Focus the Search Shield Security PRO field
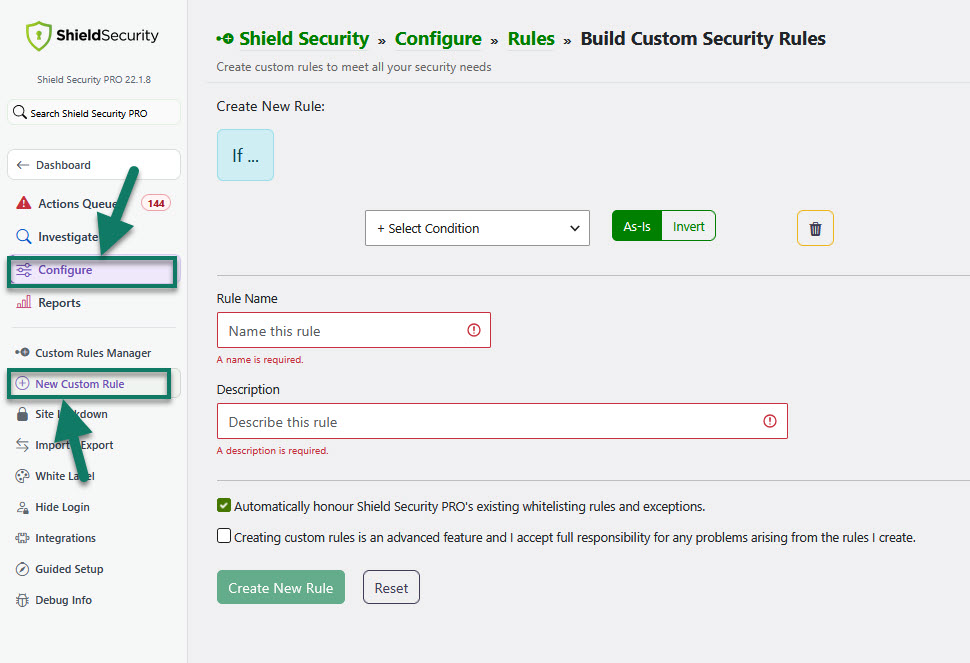The image size is (970, 663). 94,113
